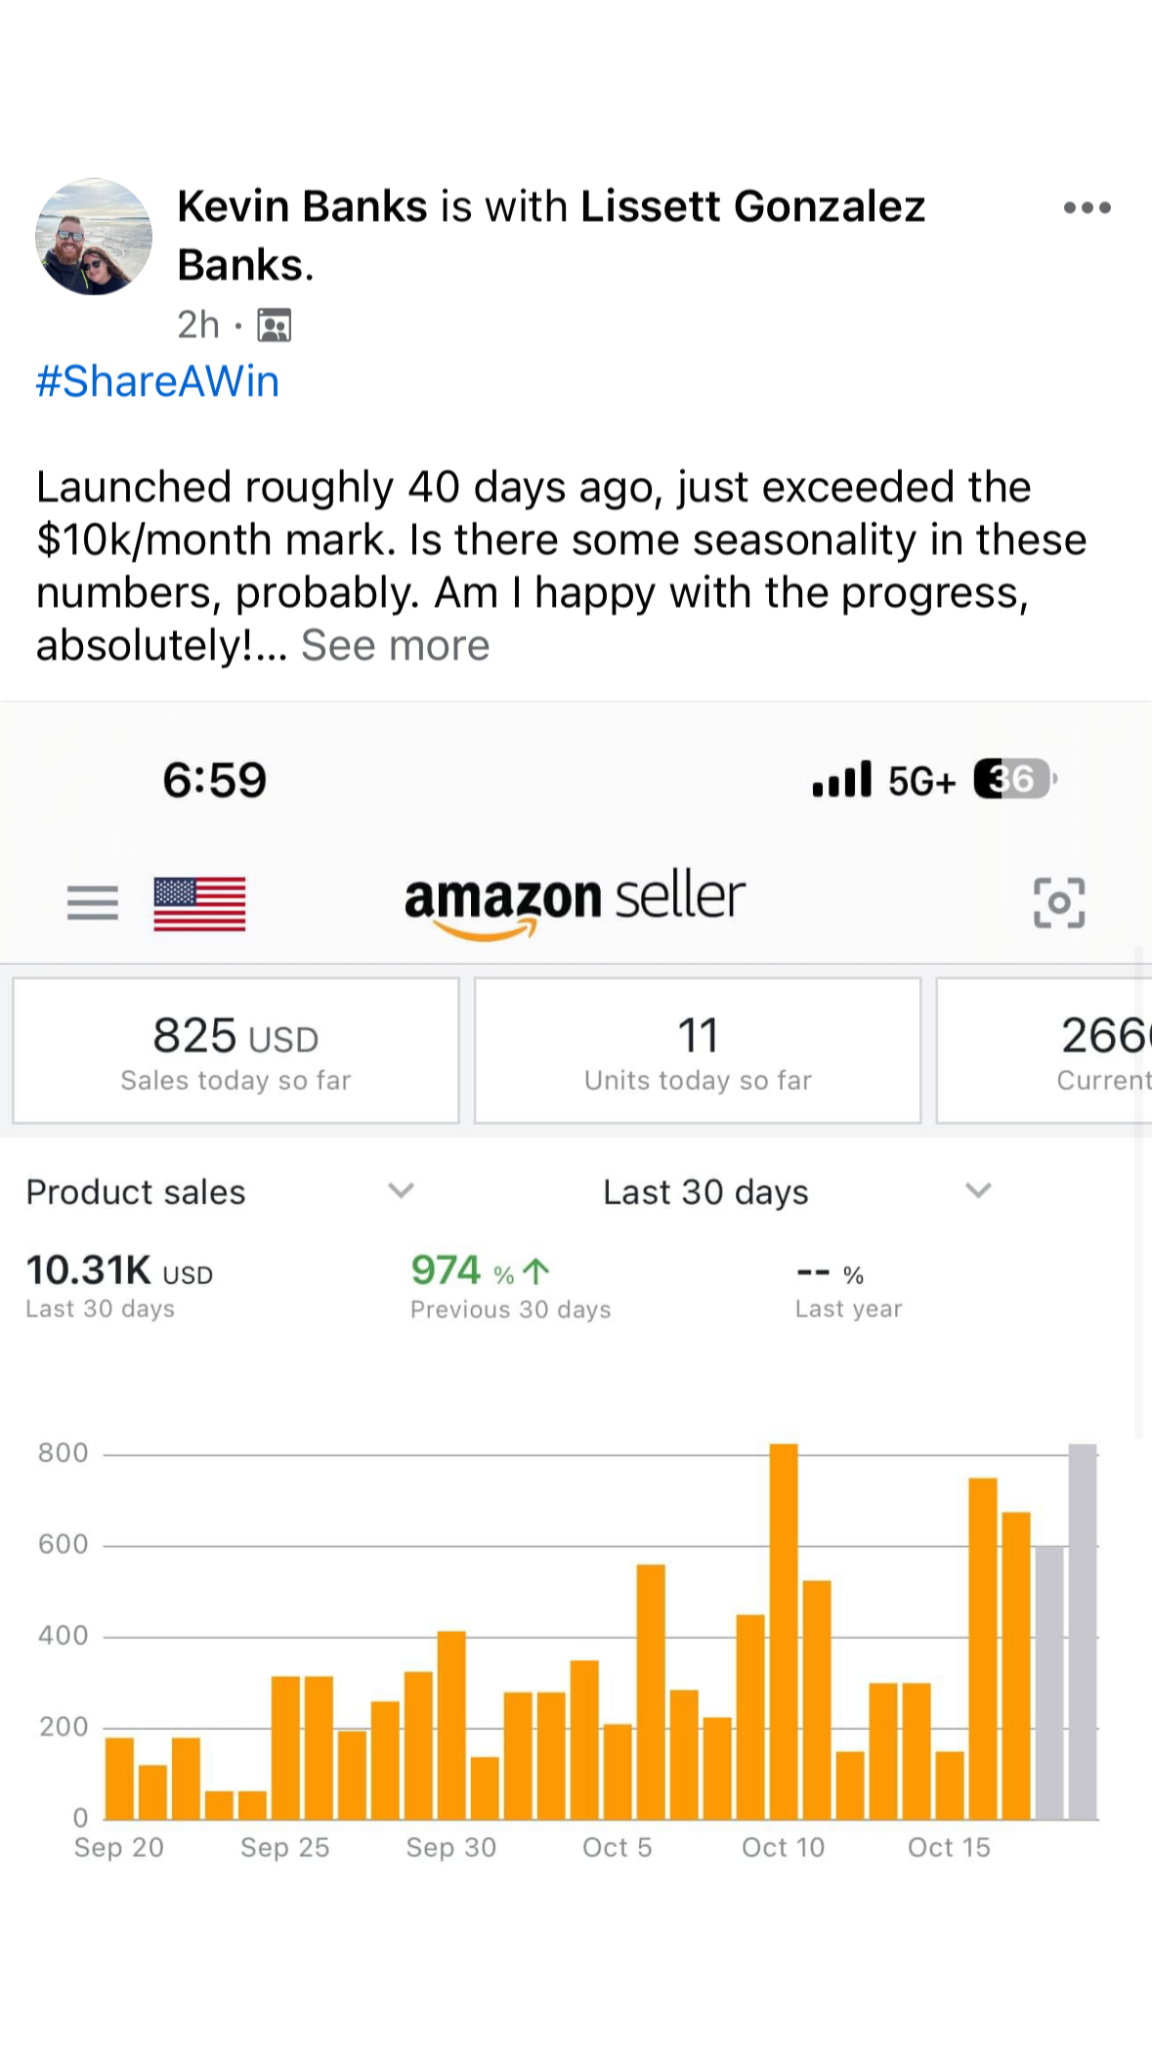Tap the Amazon Seller hamburger menu icon

(x=92, y=903)
